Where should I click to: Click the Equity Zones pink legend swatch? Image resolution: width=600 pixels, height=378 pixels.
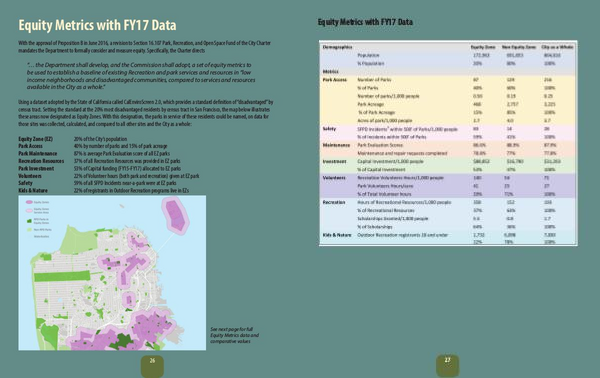pyautogui.click(x=29, y=202)
